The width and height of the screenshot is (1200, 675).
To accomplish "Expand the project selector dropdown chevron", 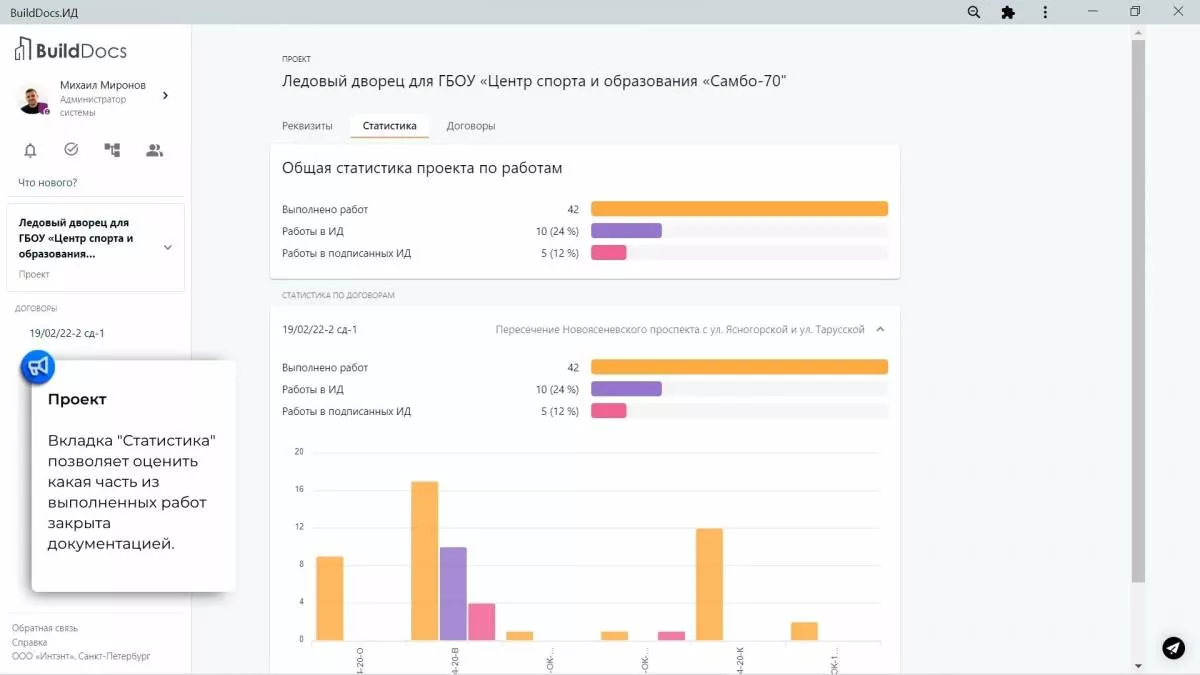I will click(167, 247).
